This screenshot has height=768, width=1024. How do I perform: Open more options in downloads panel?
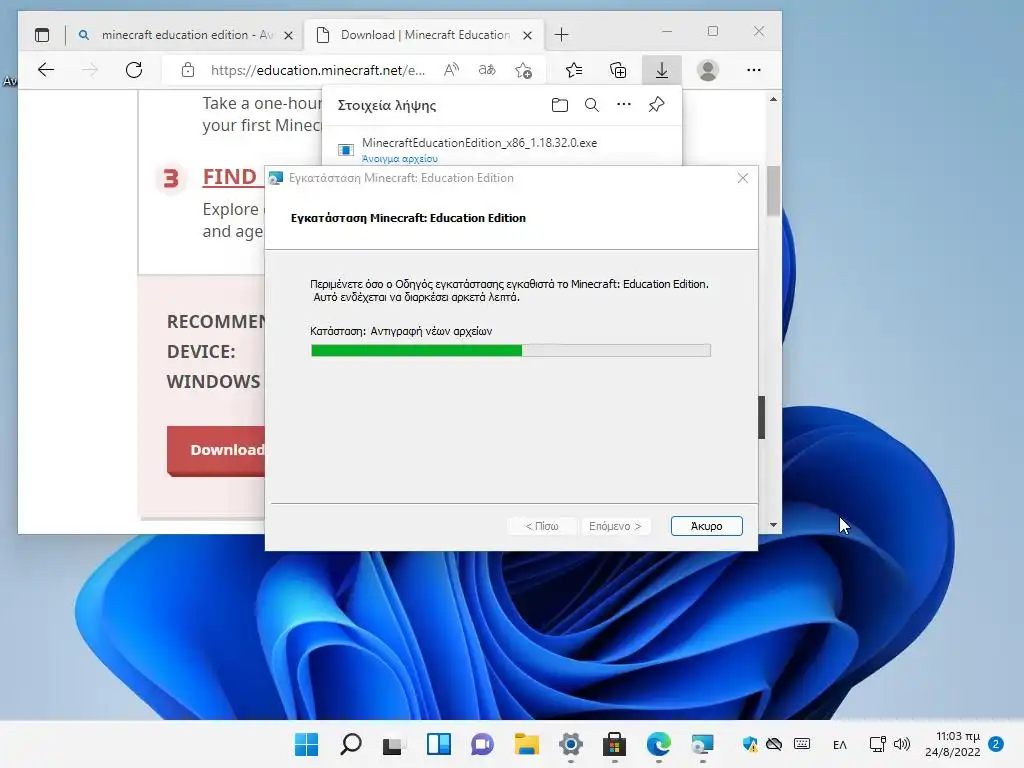(624, 104)
